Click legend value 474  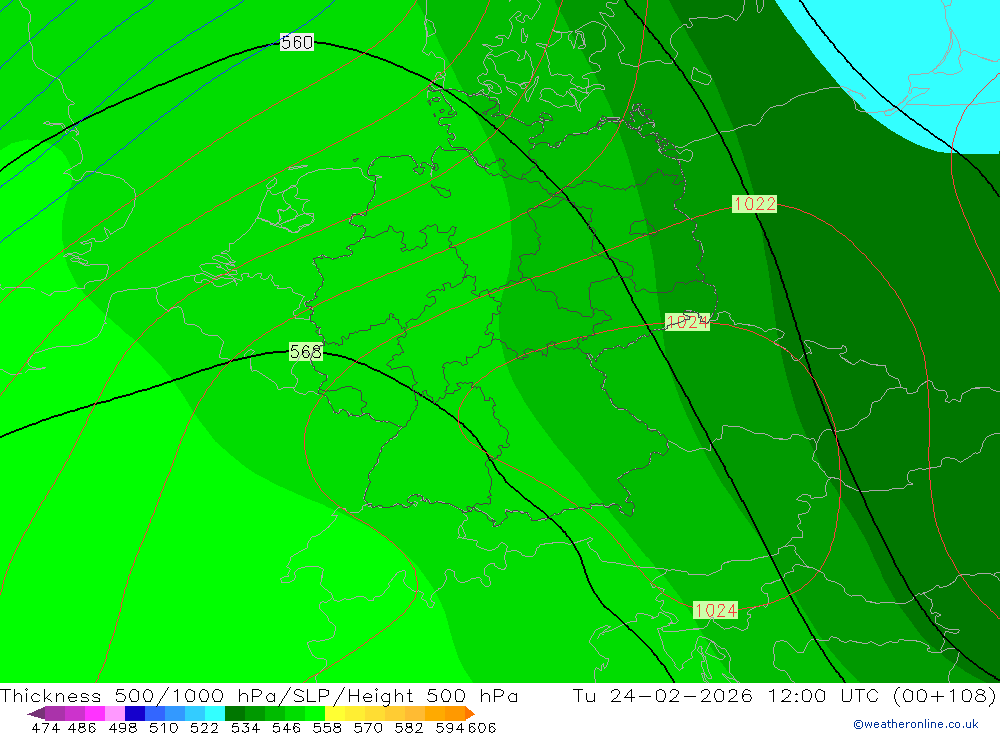[45, 727]
